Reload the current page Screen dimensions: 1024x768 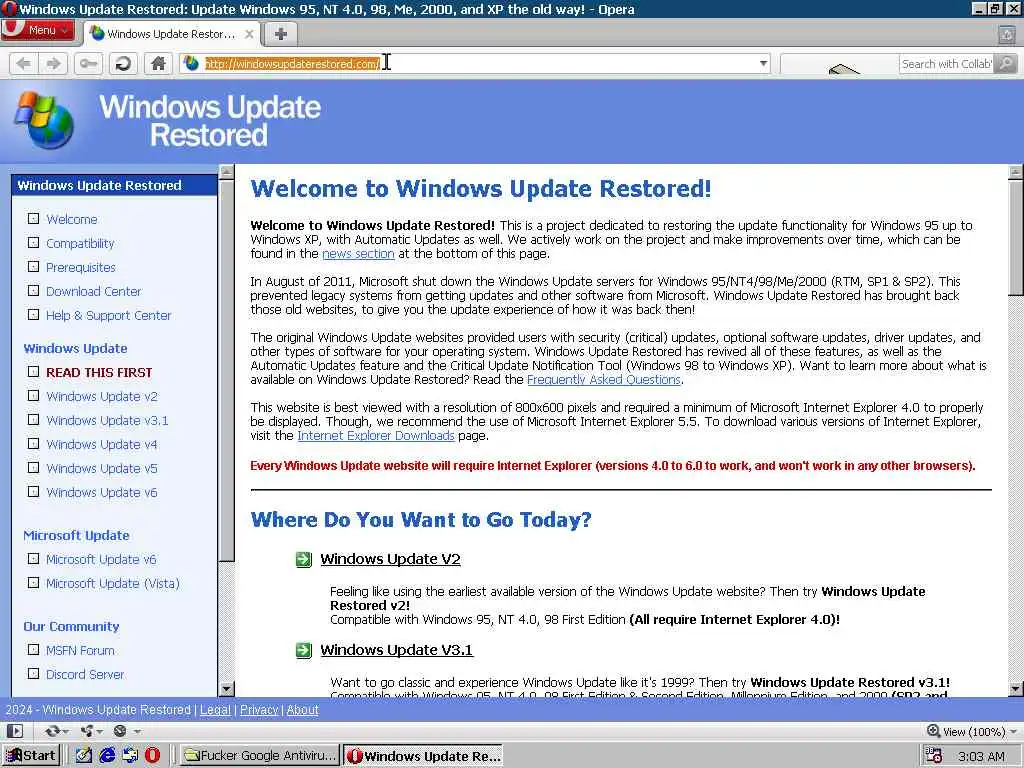point(123,63)
